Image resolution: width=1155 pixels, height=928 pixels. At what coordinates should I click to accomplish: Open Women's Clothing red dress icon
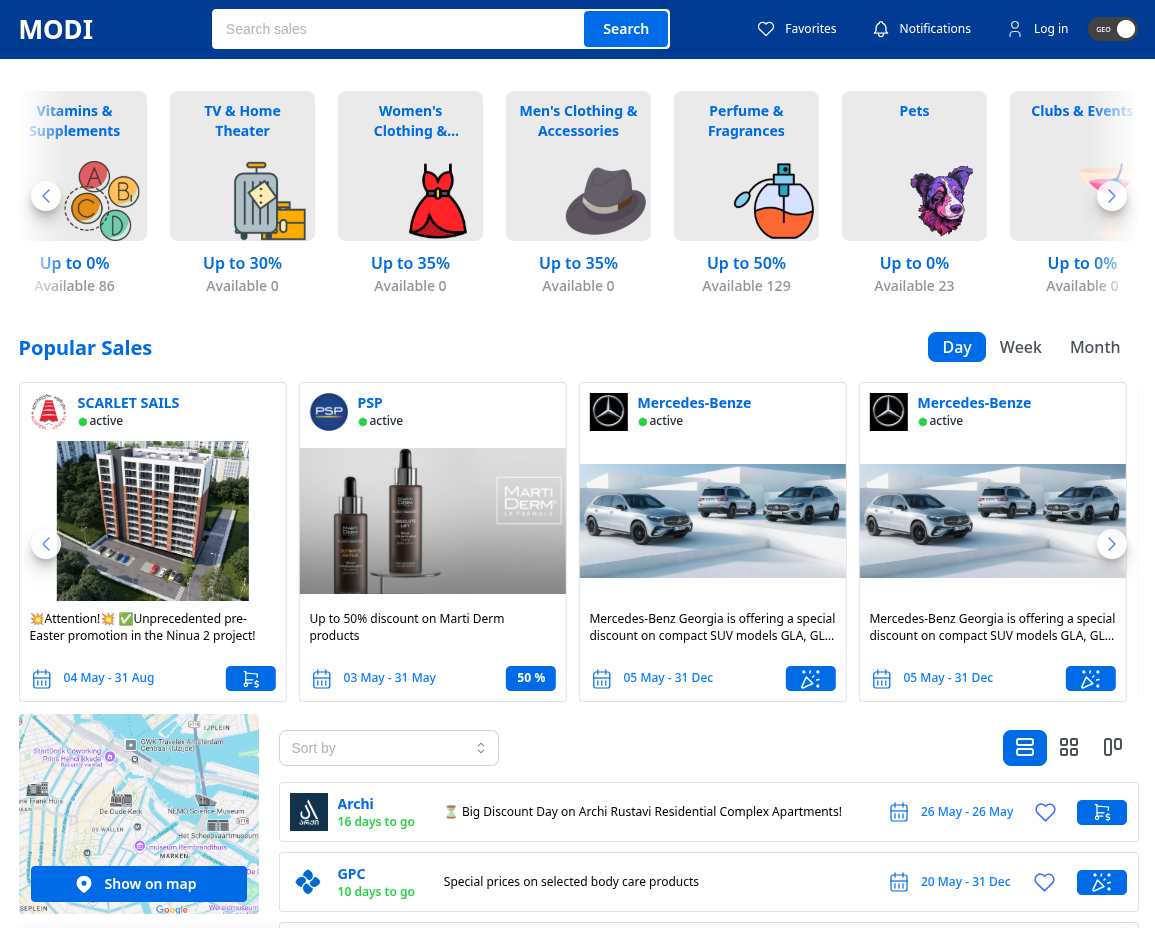[x=438, y=201]
